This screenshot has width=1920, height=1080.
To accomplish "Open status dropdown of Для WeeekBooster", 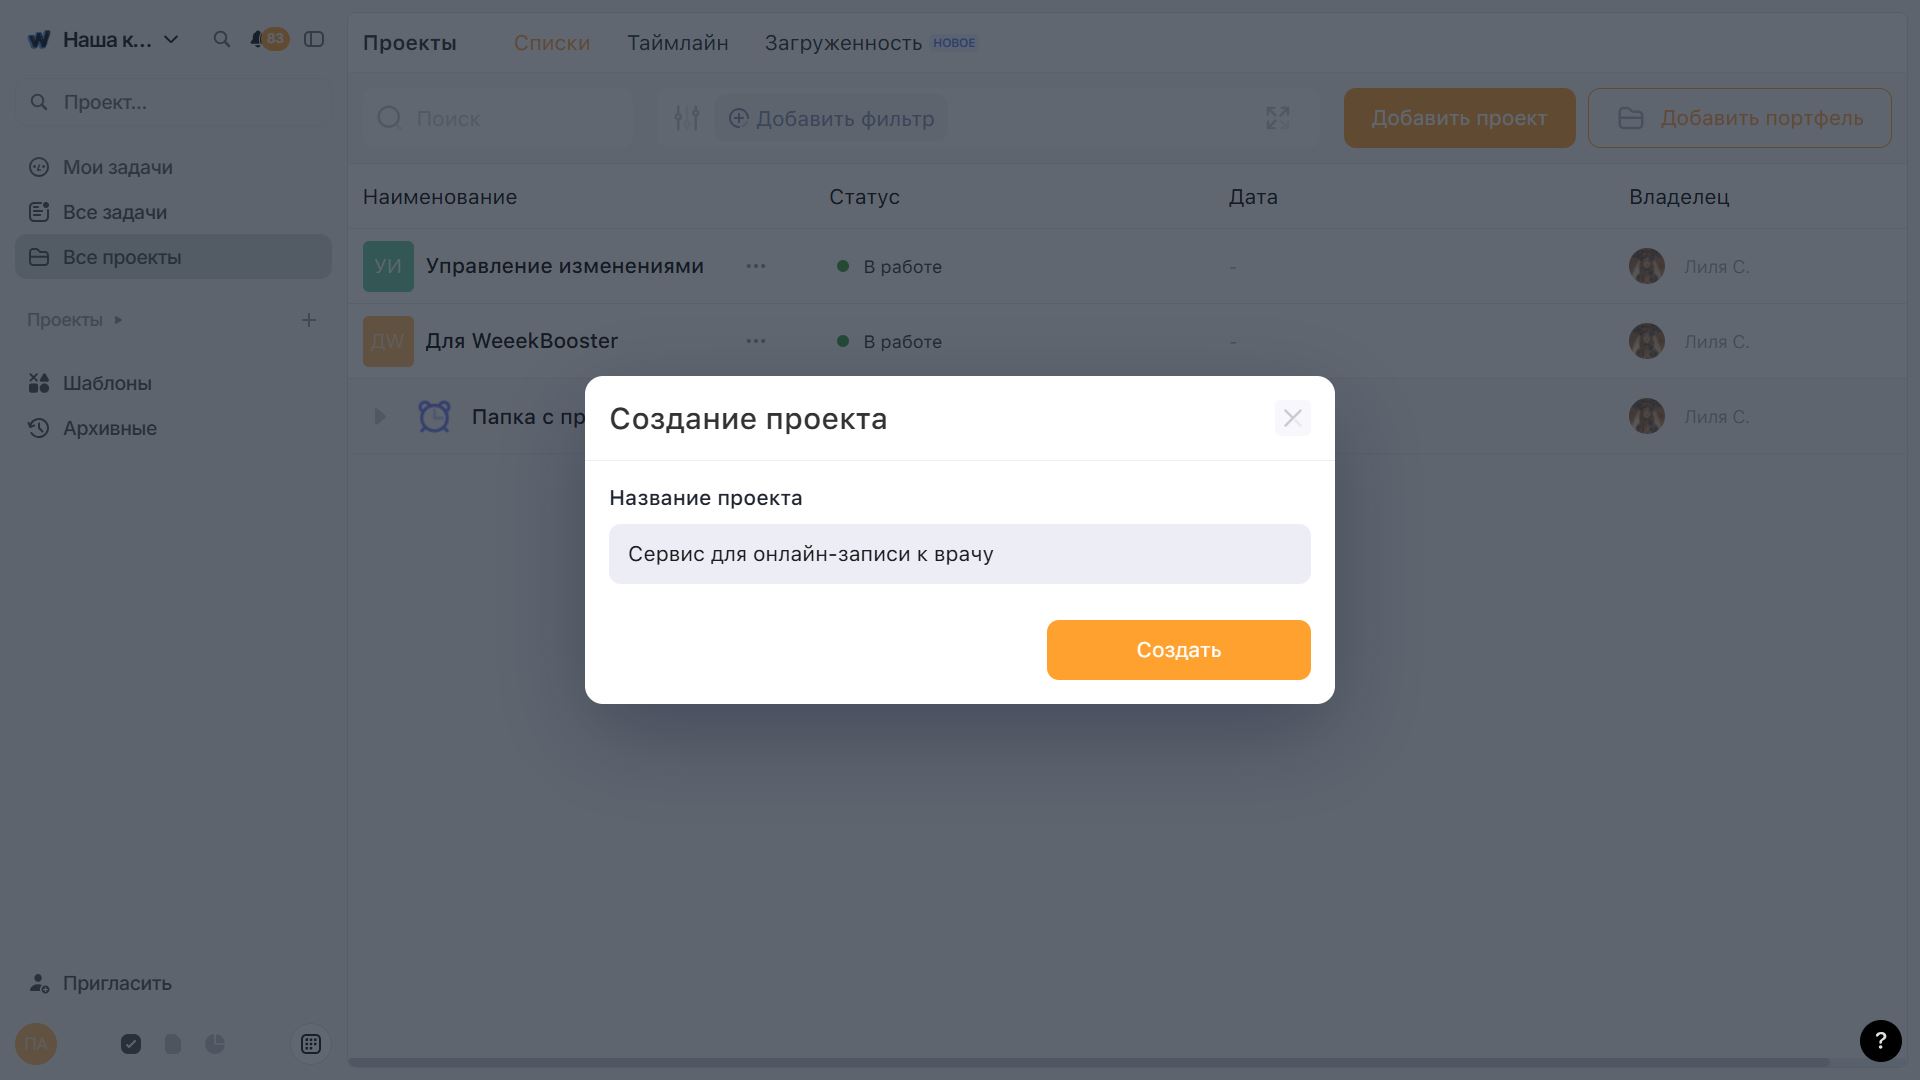I will [x=890, y=342].
